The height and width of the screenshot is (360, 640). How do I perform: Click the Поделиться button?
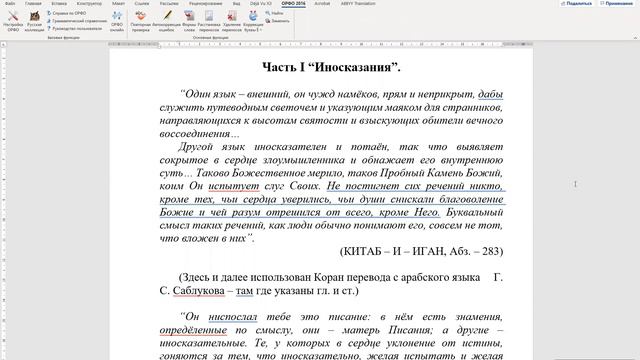(x=576, y=3)
